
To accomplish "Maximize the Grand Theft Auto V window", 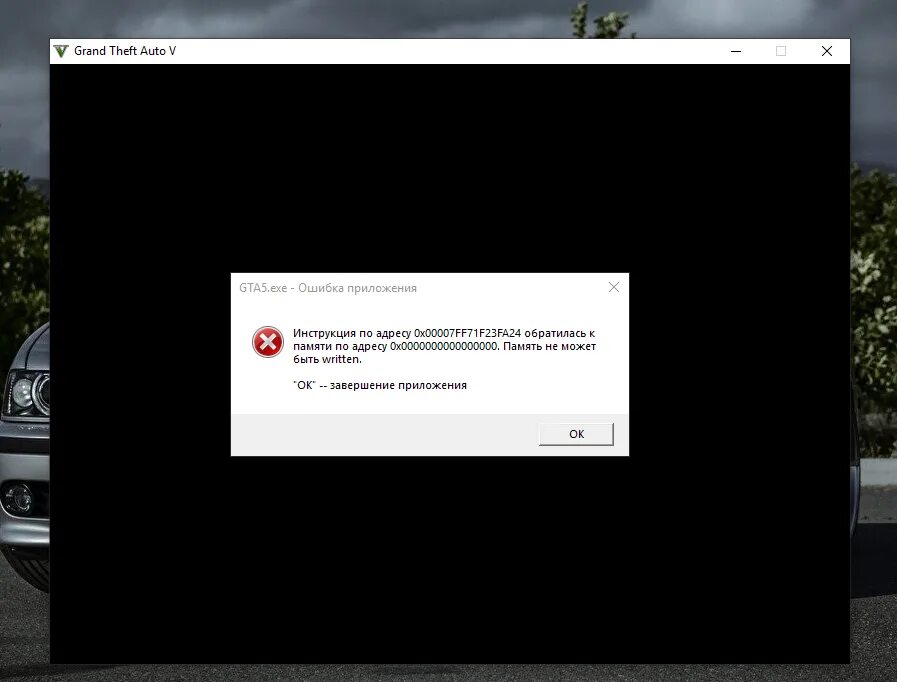I will pos(781,51).
